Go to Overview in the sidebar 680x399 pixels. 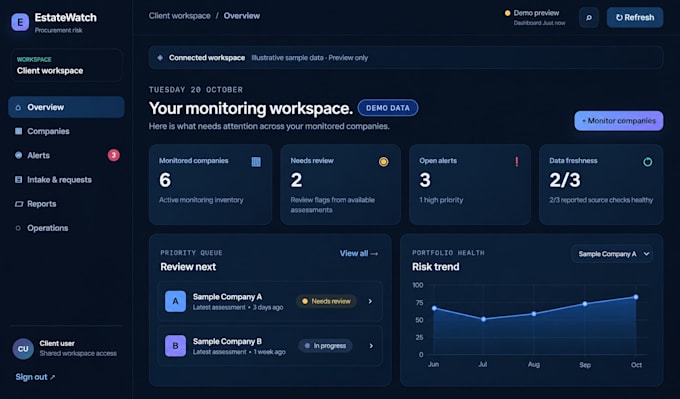click(x=66, y=107)
